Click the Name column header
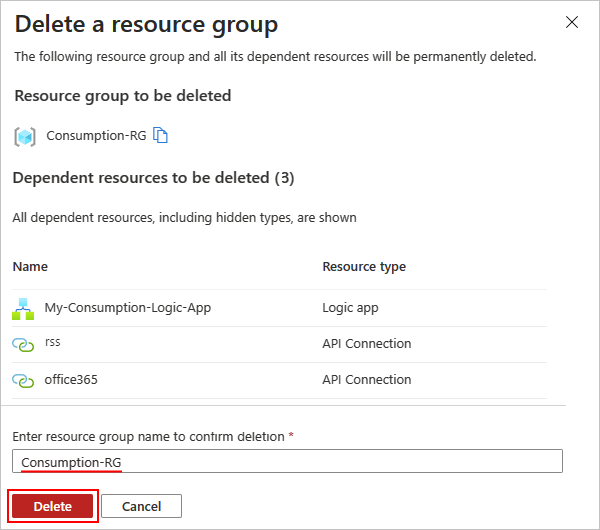Screen dimensions: 600x530 coord(30,267)
